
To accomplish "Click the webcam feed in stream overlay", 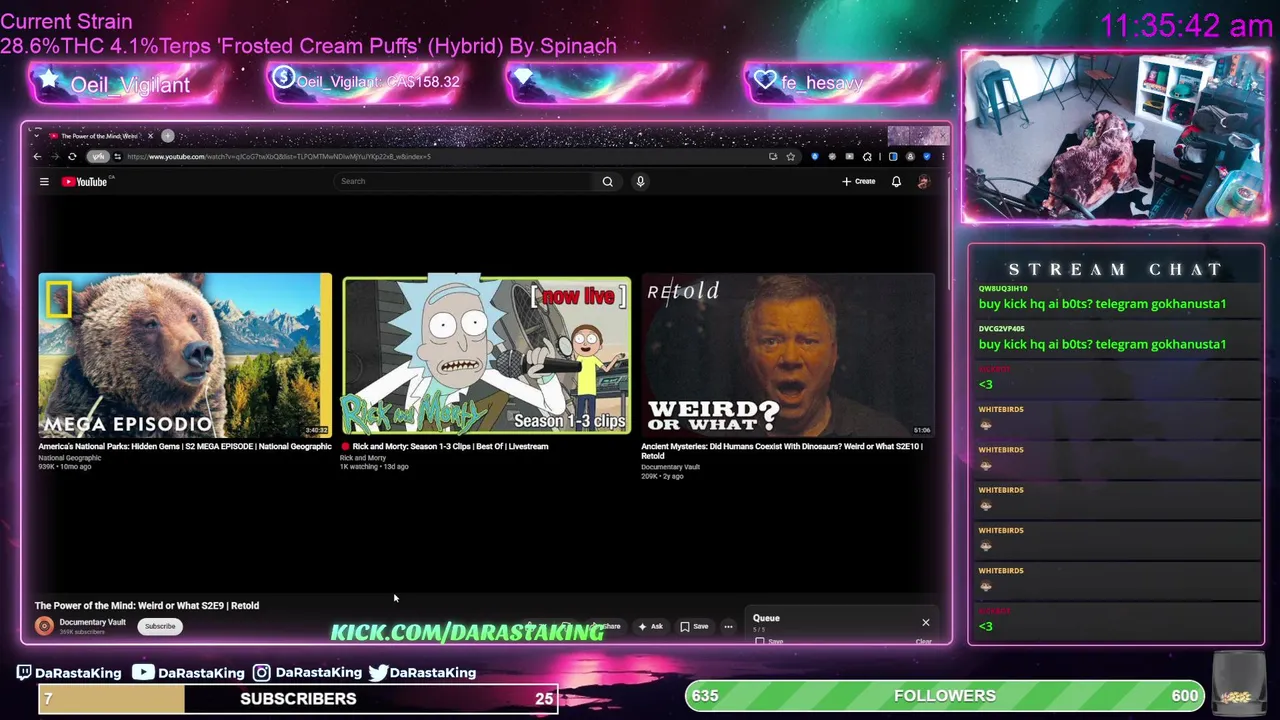I will coord(1115,135).
